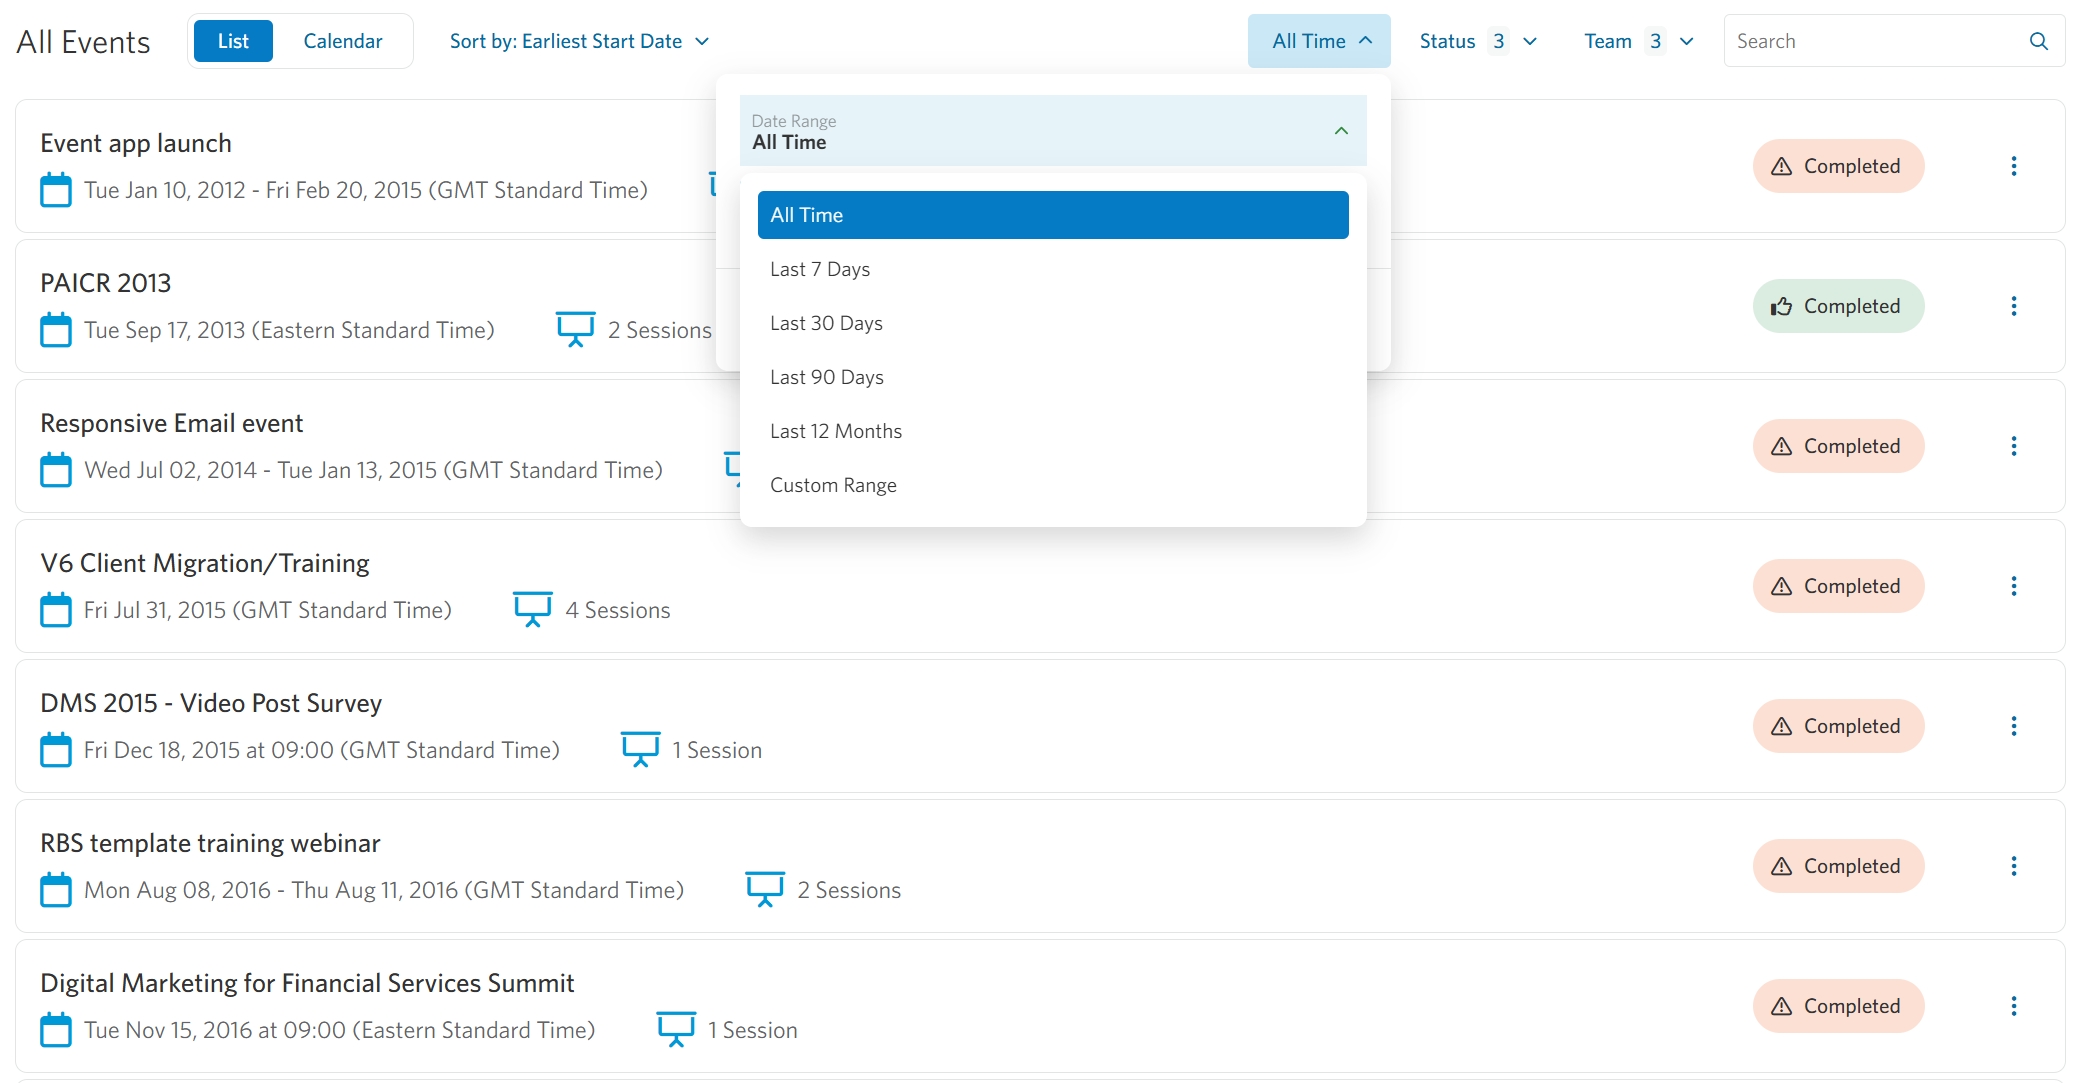Open the V6 Client Migration/Training event
This screenshot has height=1083, width=2086.
click(x=205, y=563)
